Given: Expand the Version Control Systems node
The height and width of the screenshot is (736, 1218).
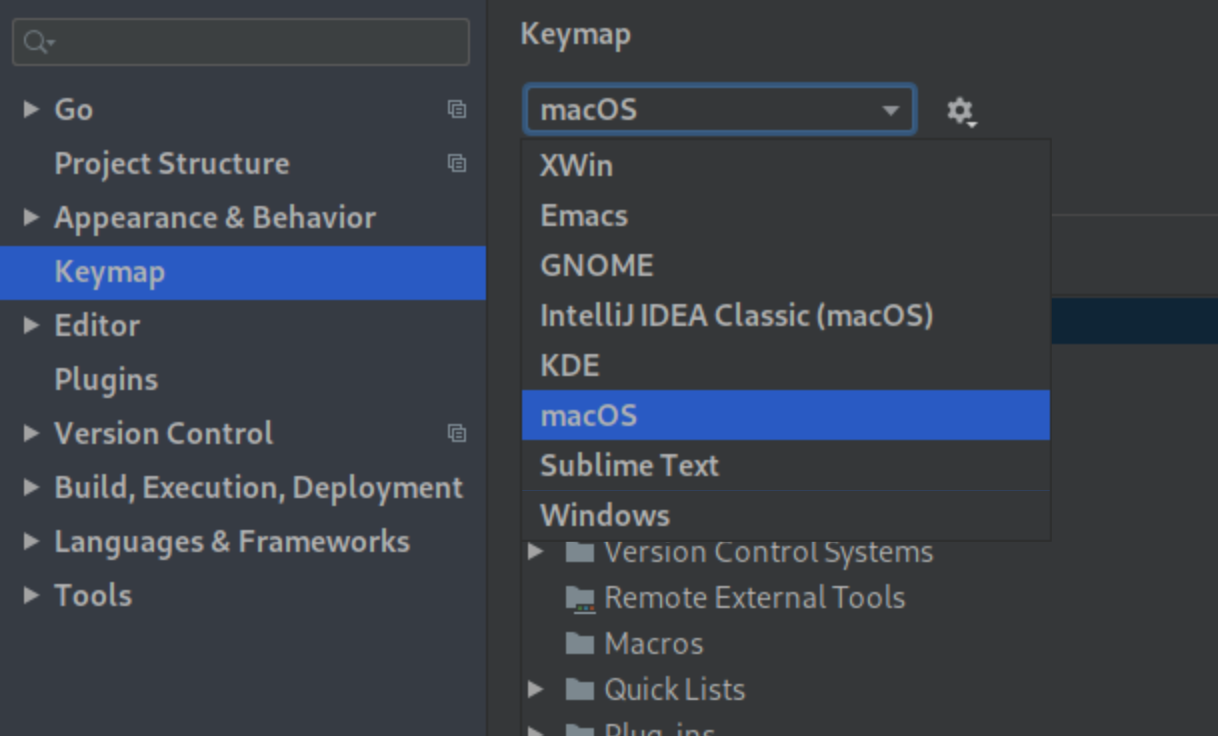Looking at the screenshot, I should pos(537,551).
